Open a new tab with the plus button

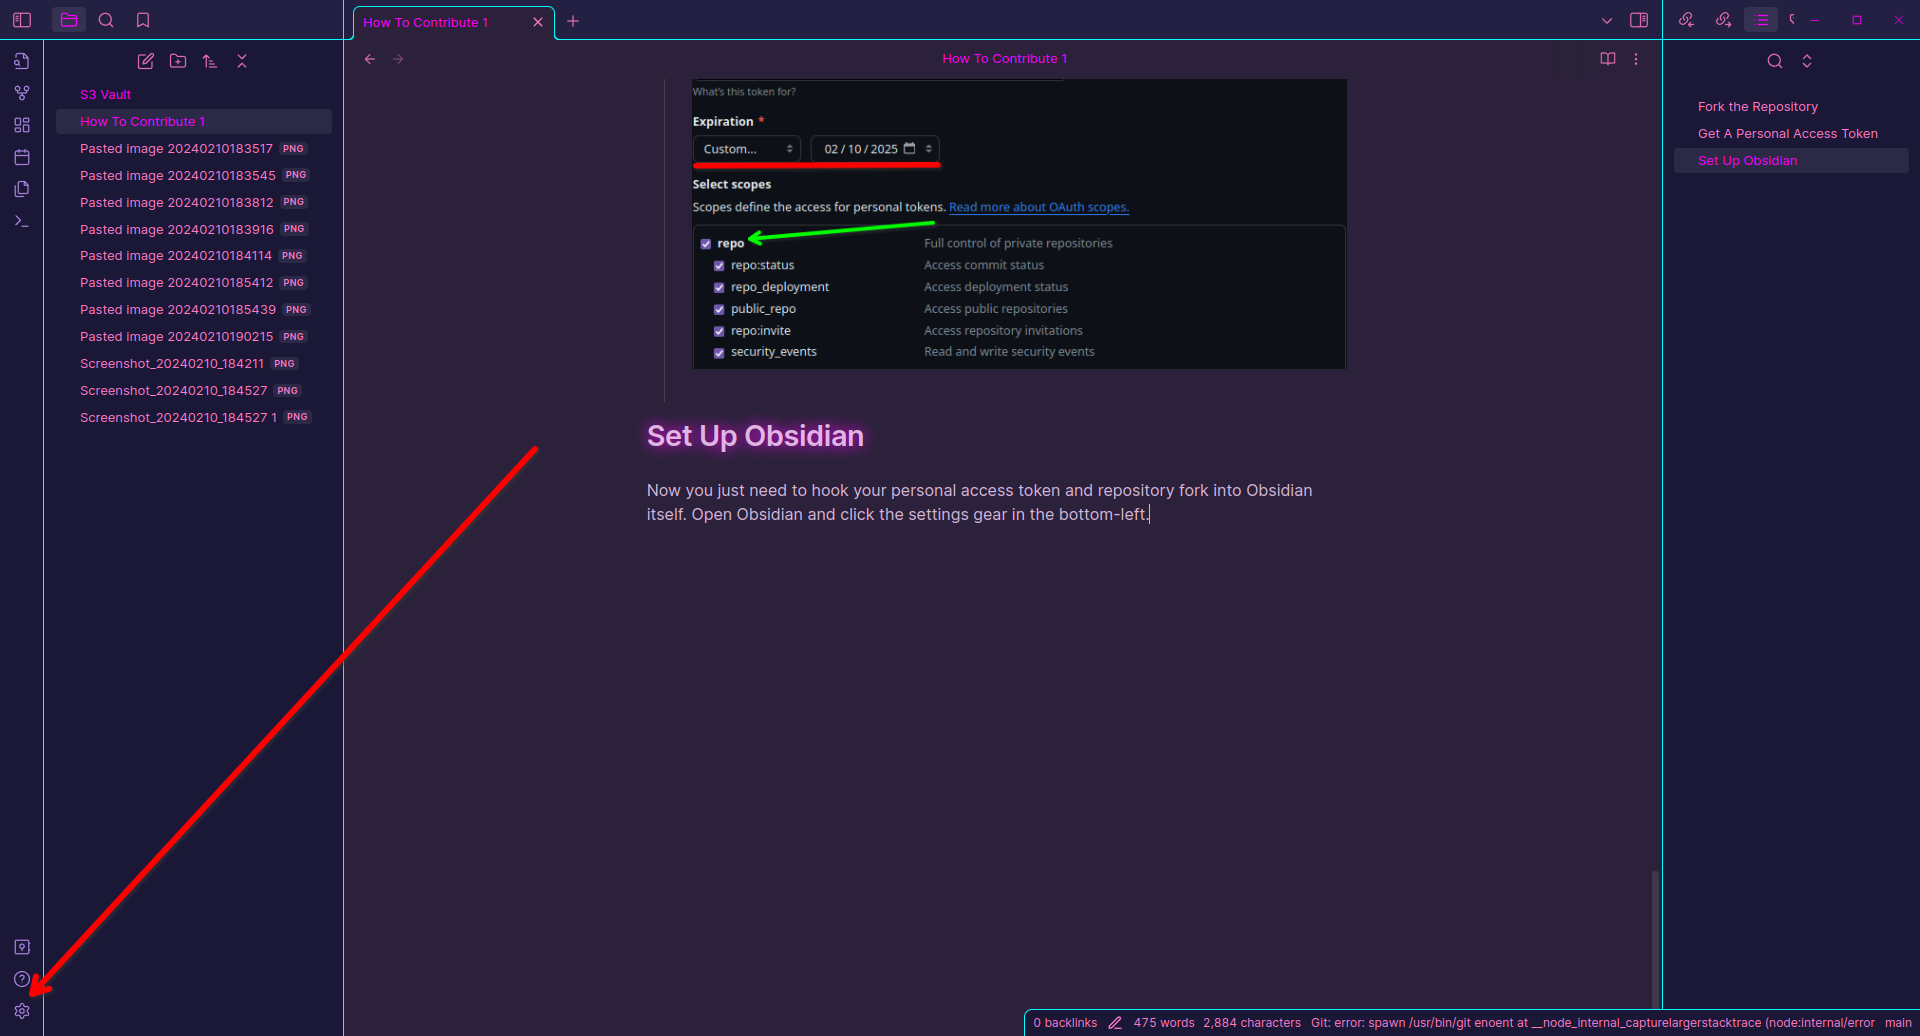(573, 21)
